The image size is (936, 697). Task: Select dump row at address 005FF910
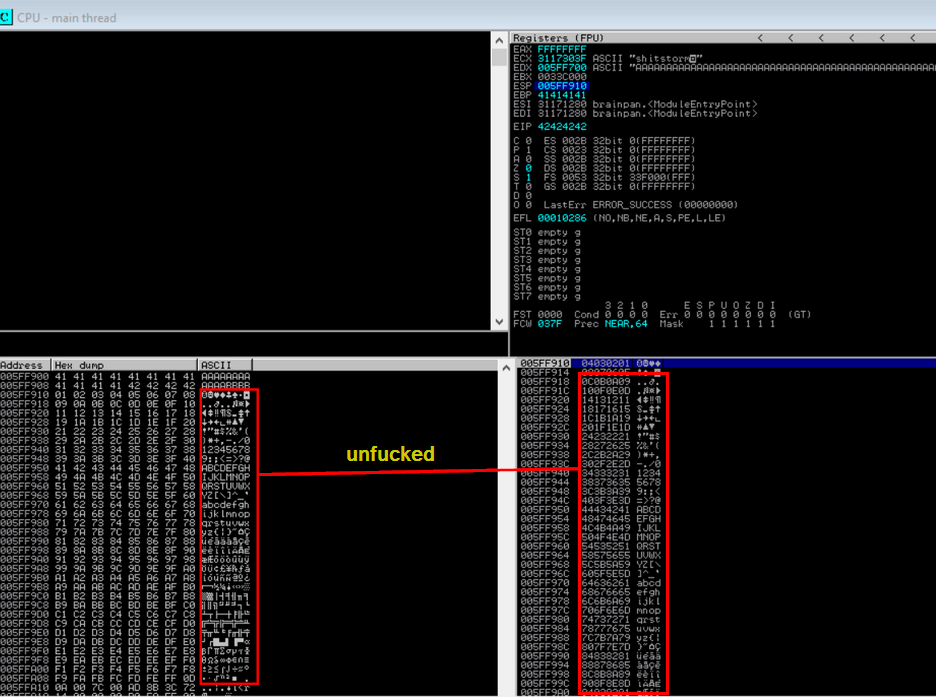click(125, 394)
